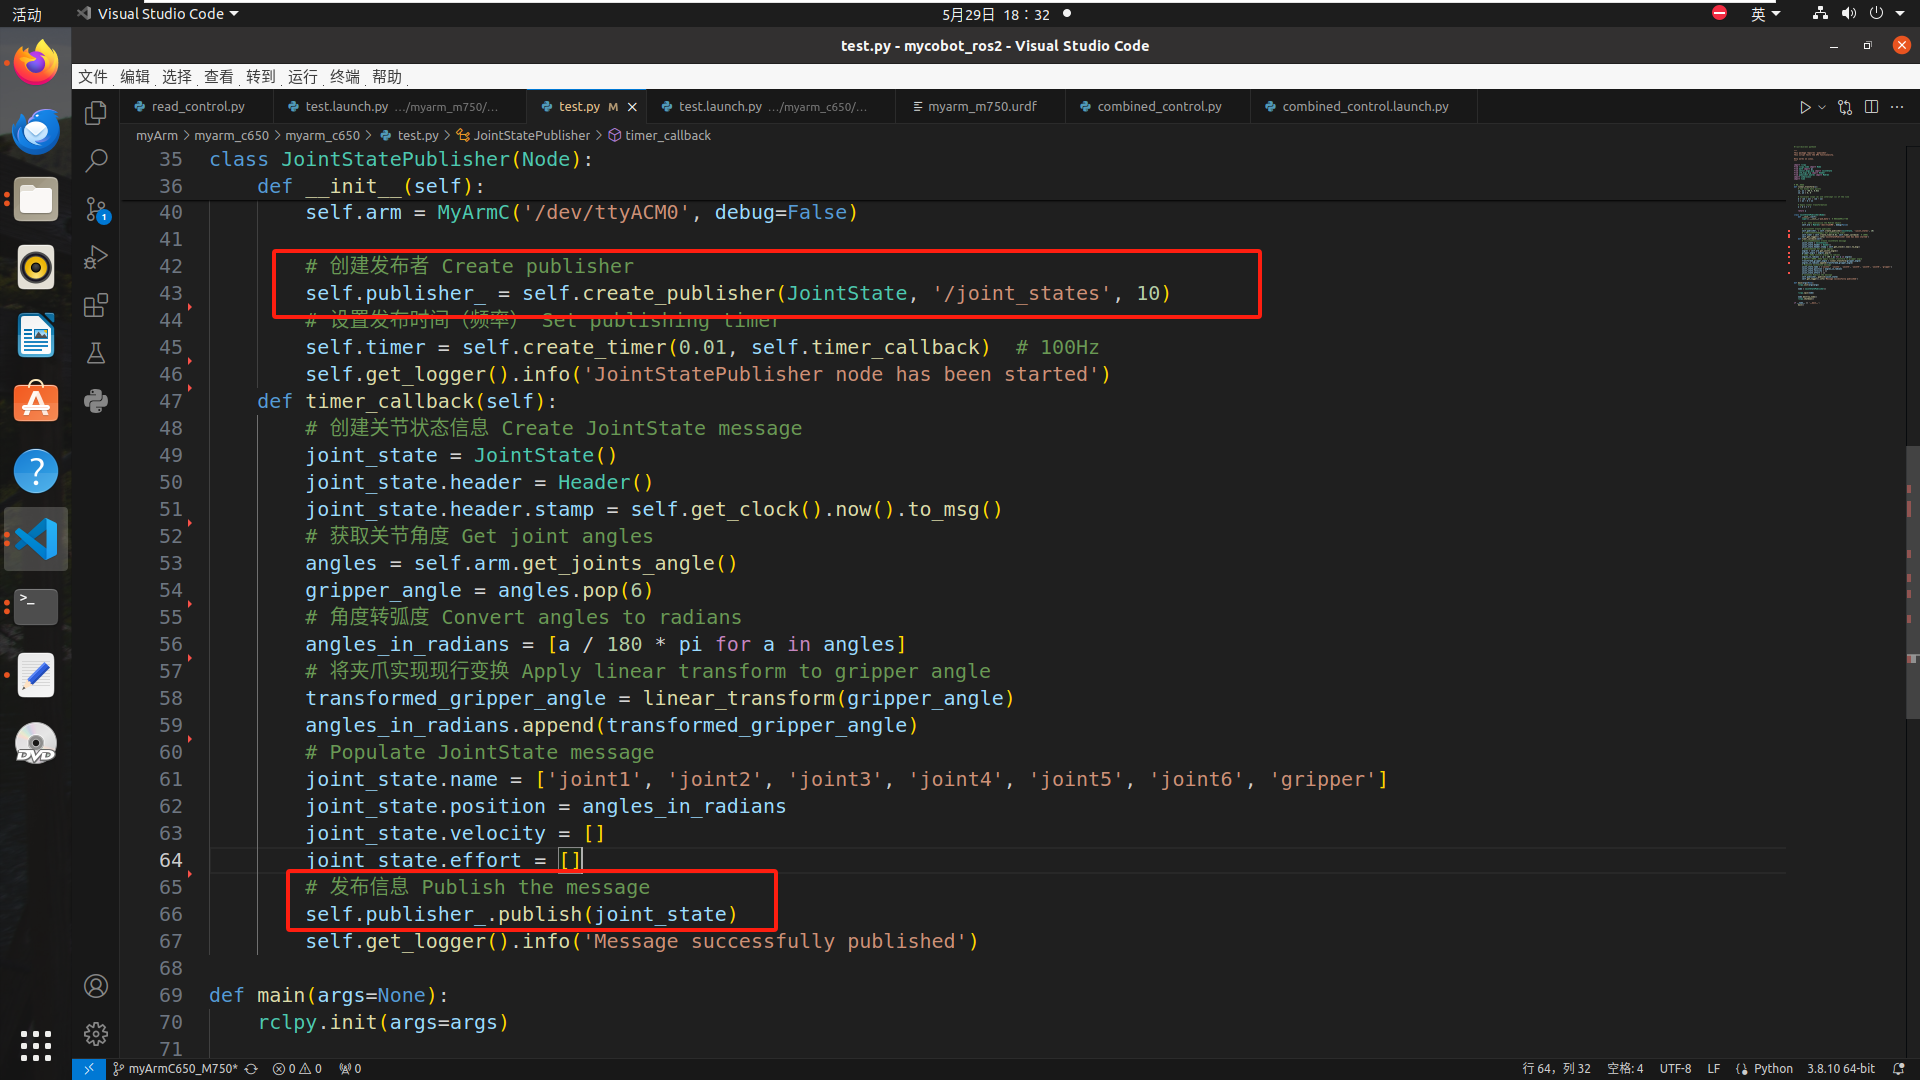Screen dimensions: 1920x1080
Task: Open the 文件 menu
Action: point(93,77)
